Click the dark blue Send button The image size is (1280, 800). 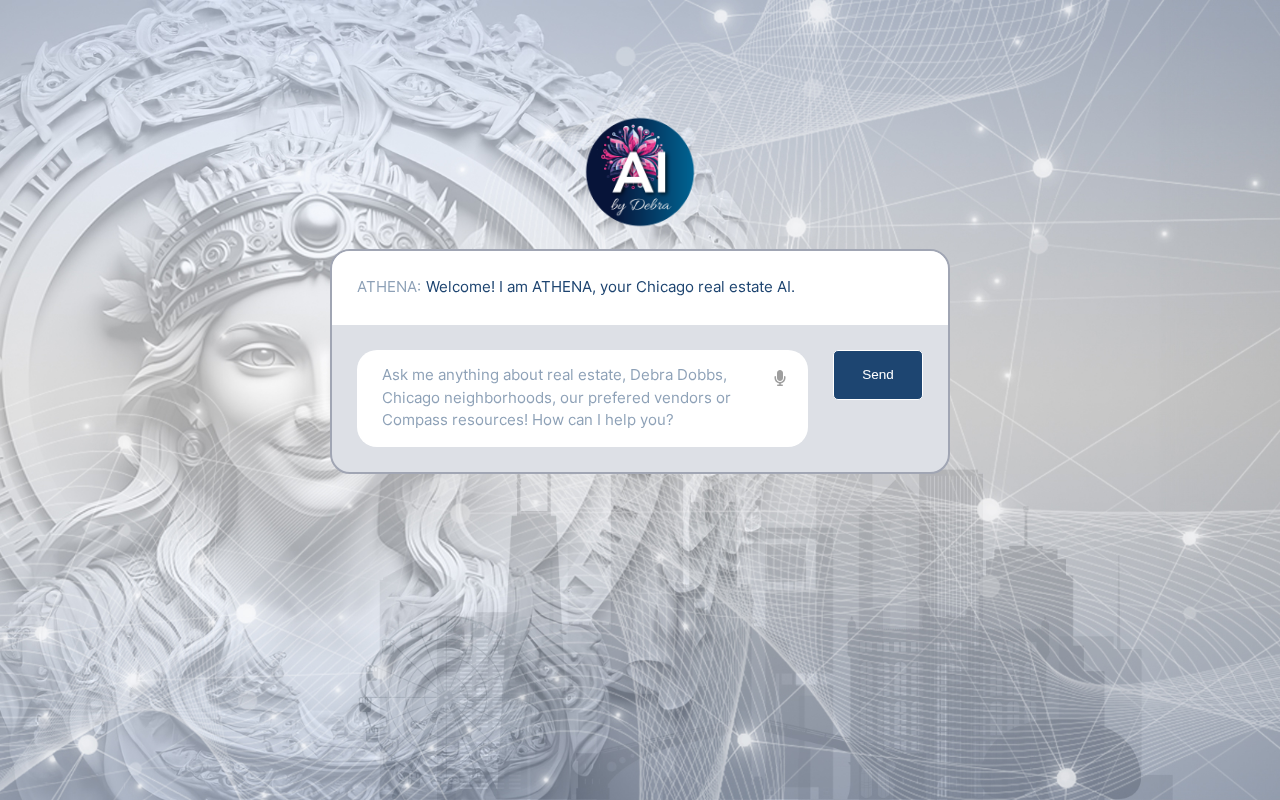click(878, 375)
